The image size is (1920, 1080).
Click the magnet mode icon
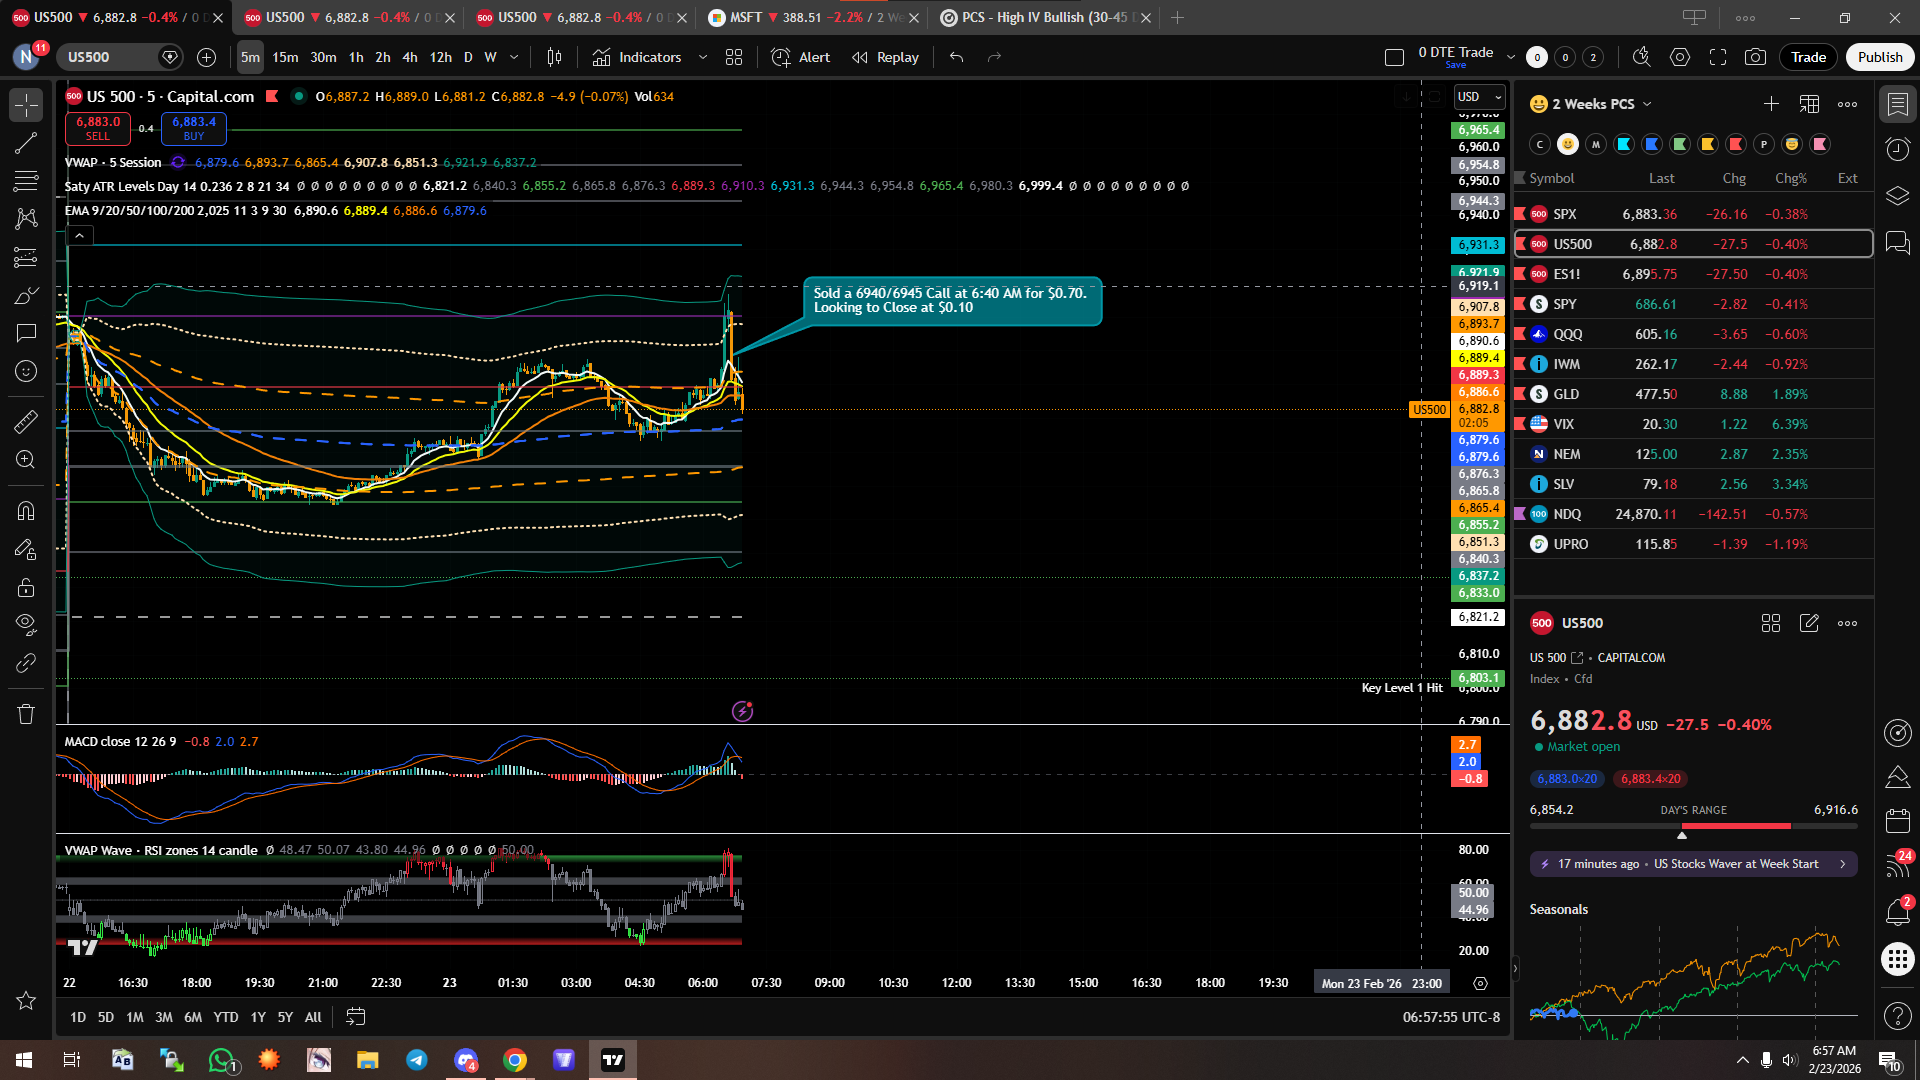tap(26, 511)
